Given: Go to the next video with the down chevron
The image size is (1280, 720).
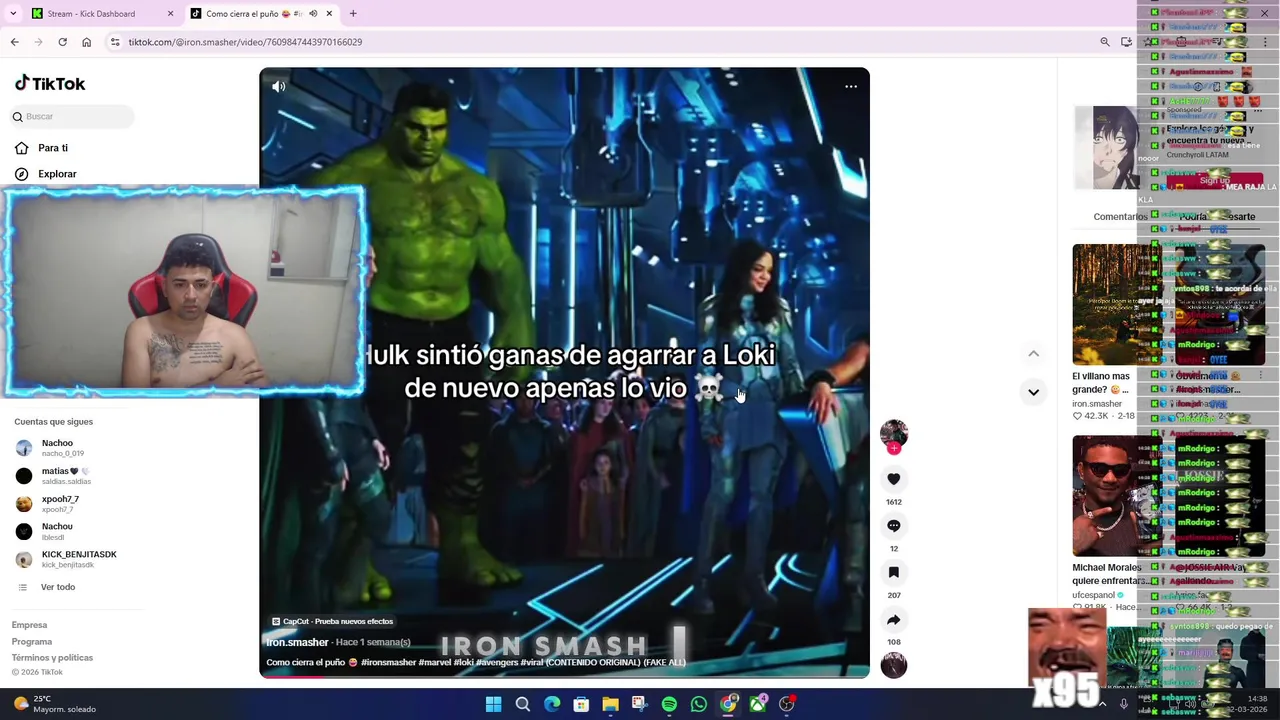Looking at the screenshot, I should [1033, 392].
